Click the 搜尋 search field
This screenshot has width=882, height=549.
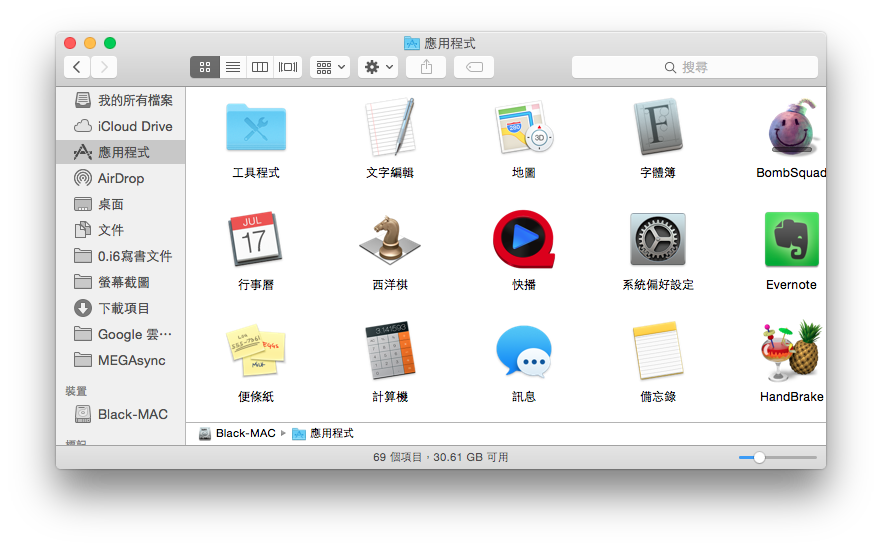(695, 67)
